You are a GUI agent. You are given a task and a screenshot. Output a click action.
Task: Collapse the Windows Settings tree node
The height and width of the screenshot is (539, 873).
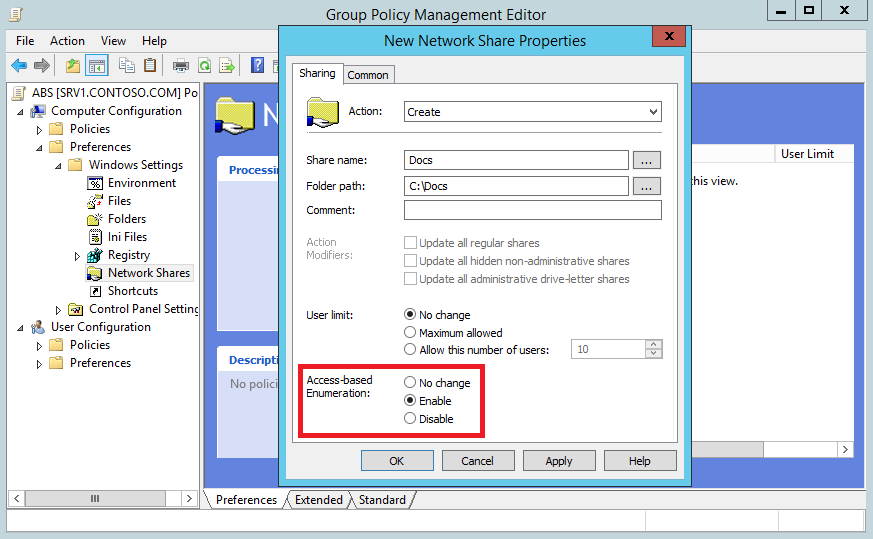point(58,165)
